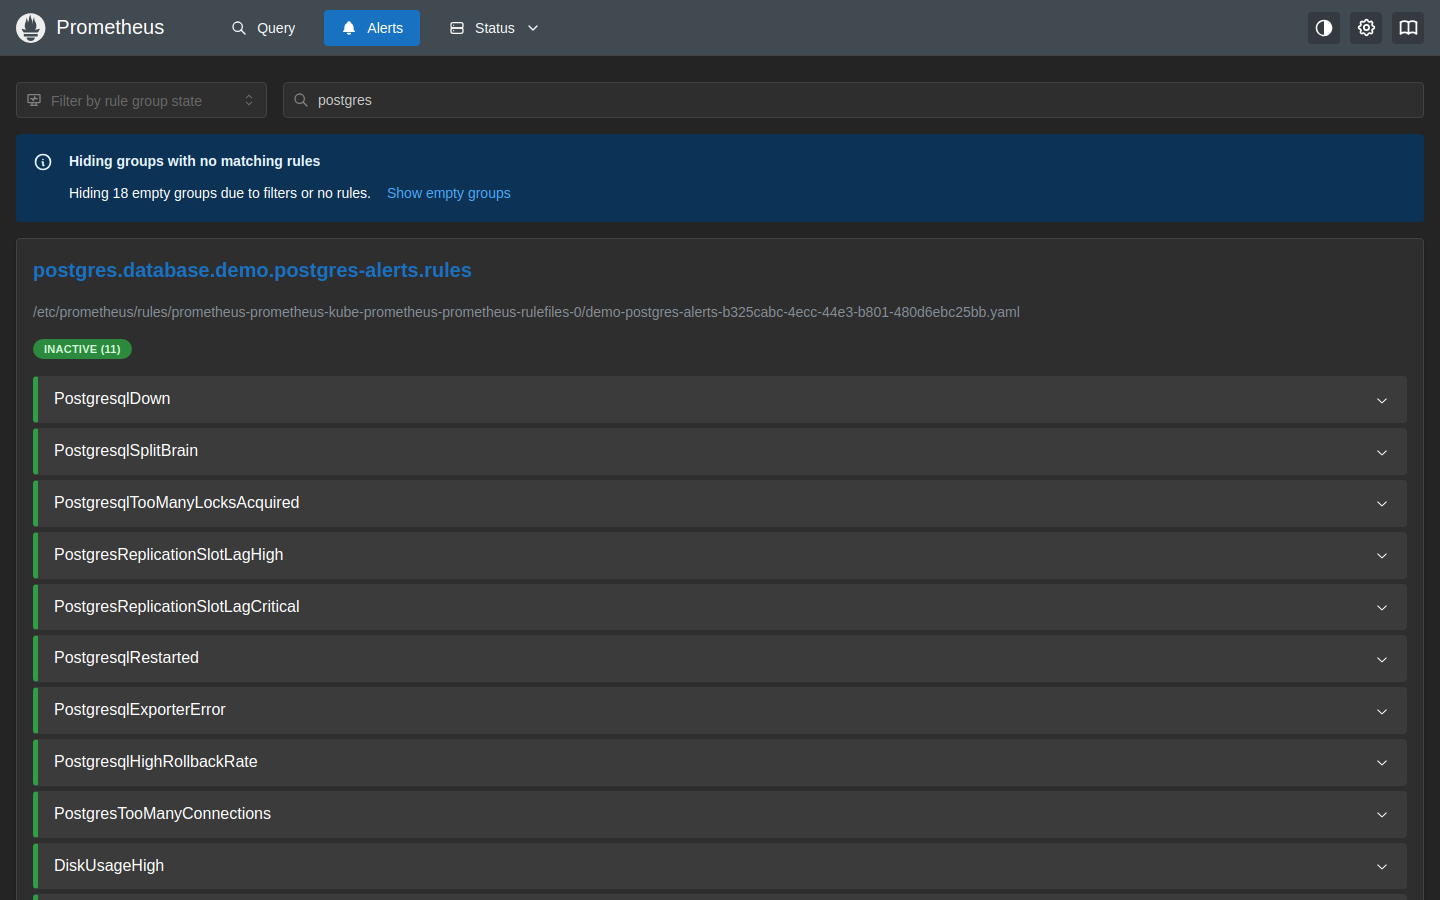This screenshot has width=1440, height=900.
Task: Click the Prometheus flame logo icon
Action: pyautogui.click(x=31, y=28)
